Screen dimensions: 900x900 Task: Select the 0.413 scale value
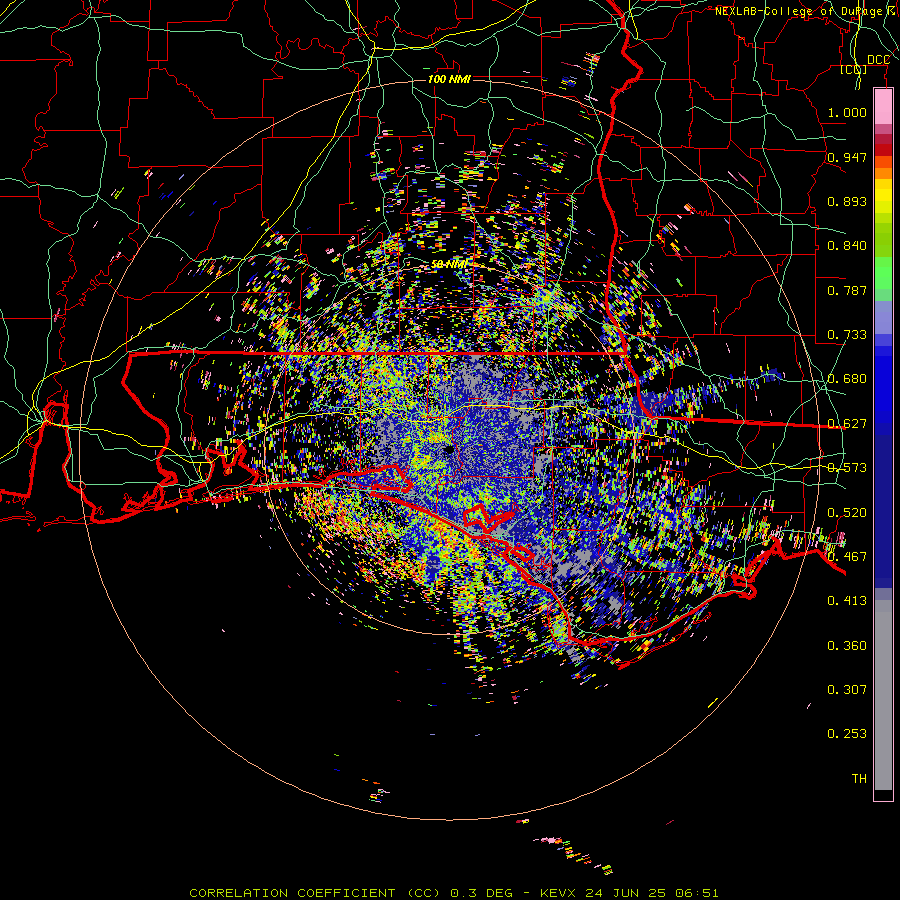click(847, 601)
